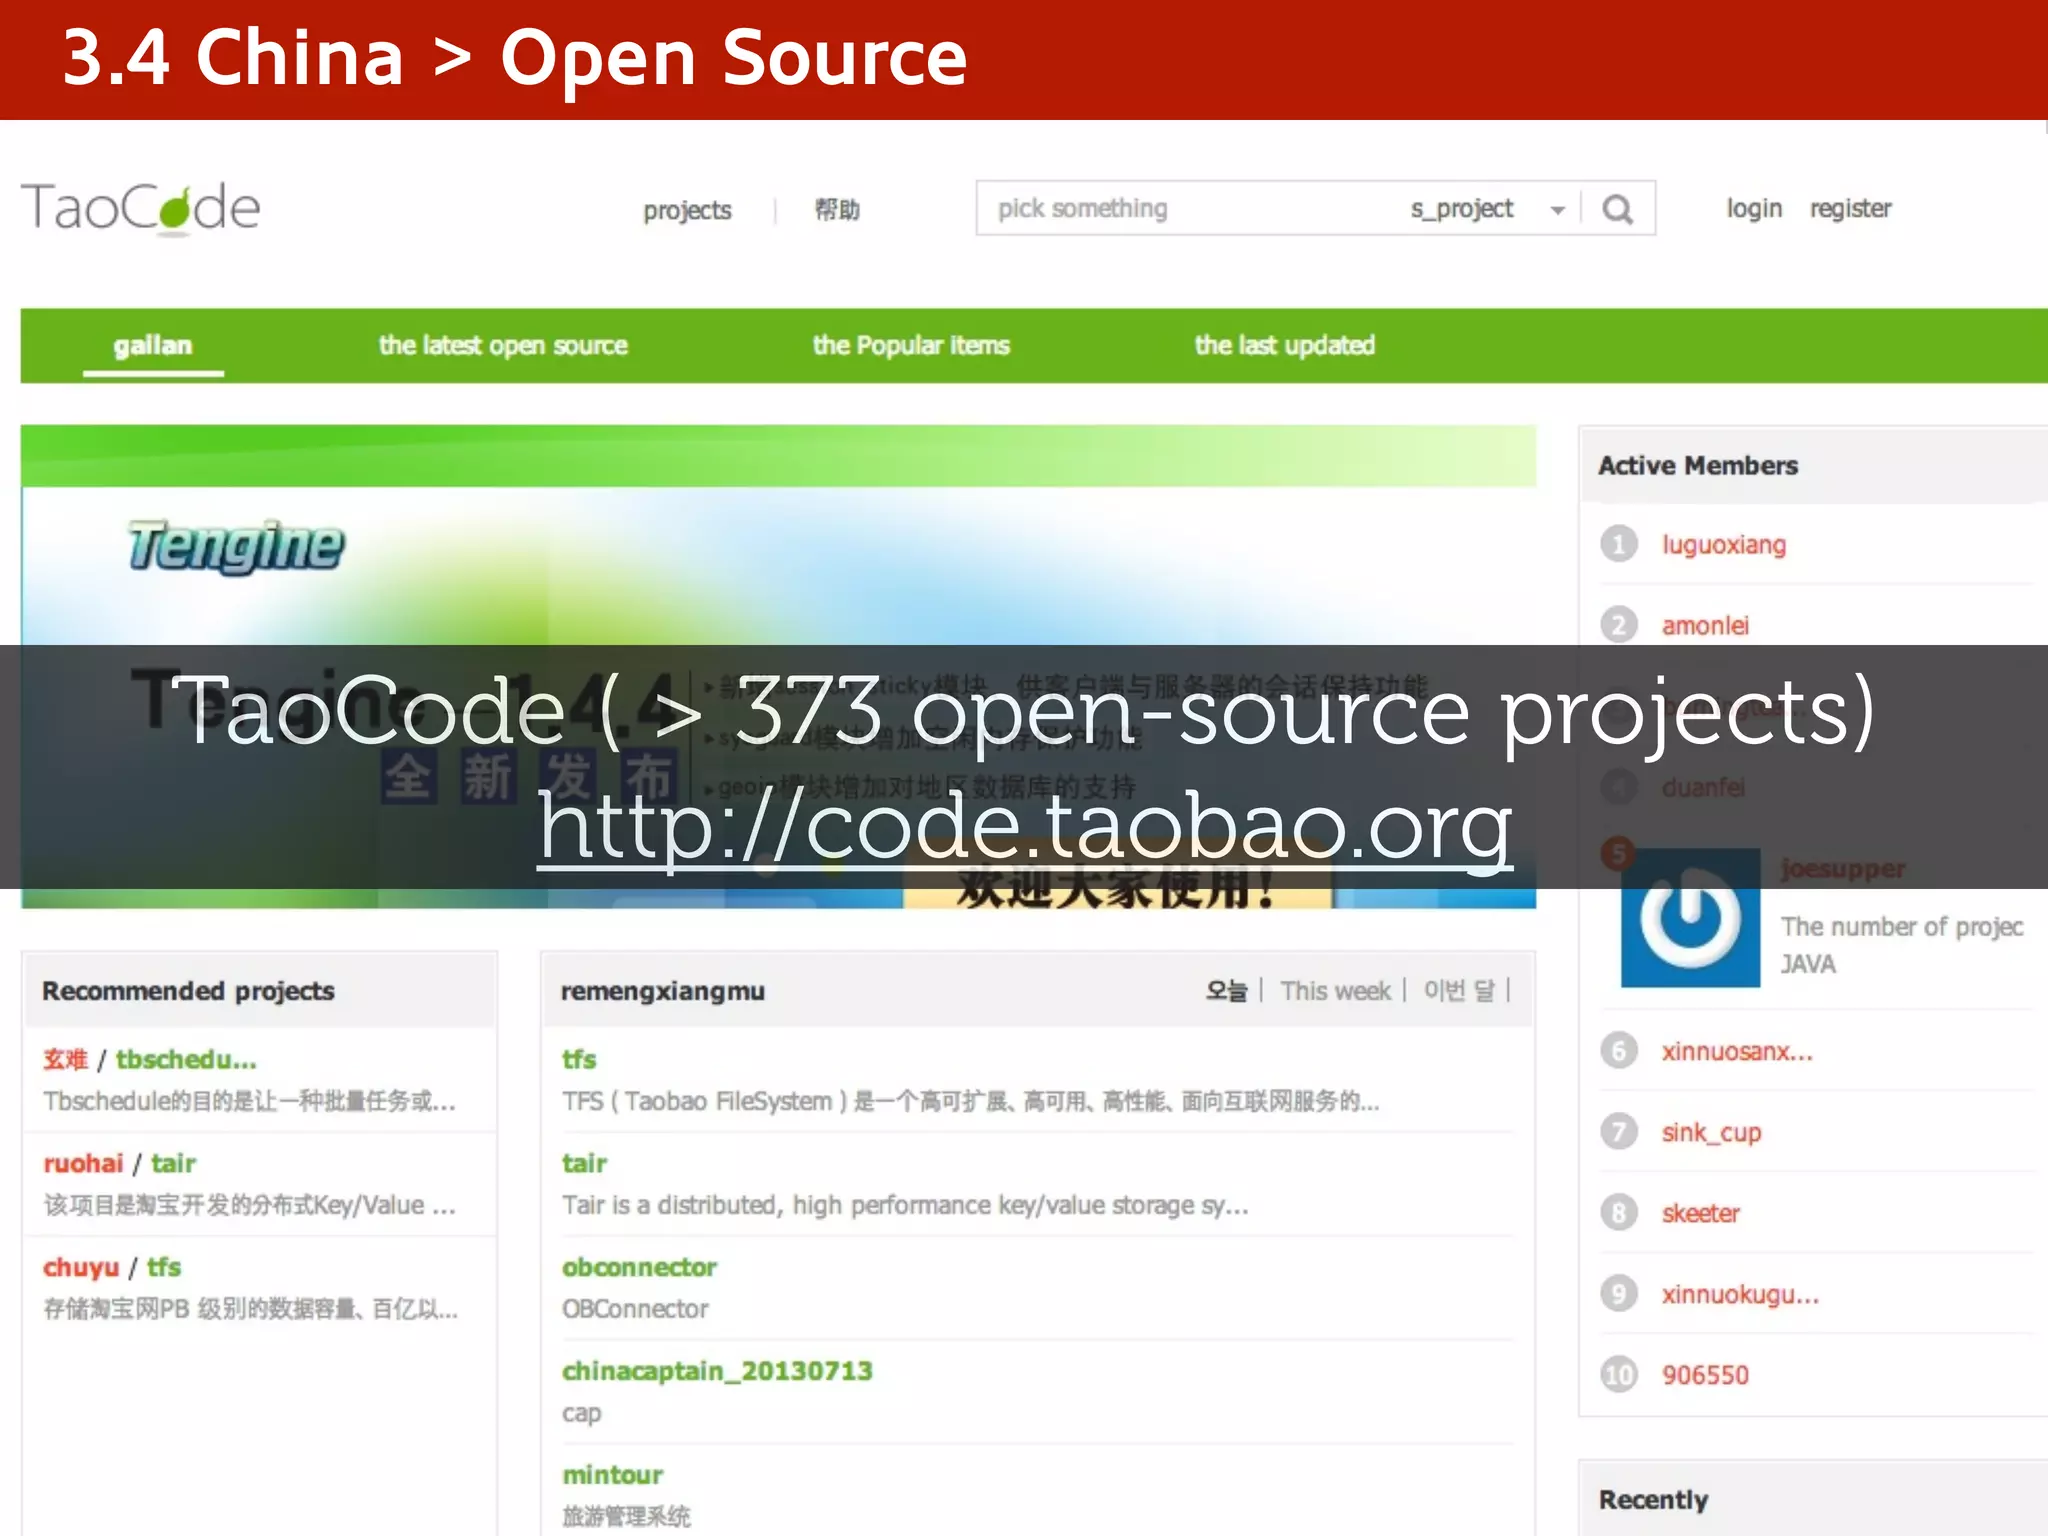Switch to 'the last updated' tab
The image size is (2048, 1536).
[1284, 345]
